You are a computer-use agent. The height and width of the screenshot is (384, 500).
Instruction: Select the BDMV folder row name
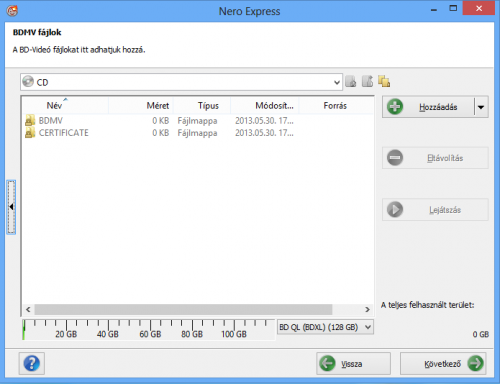(x=51, y=121)
